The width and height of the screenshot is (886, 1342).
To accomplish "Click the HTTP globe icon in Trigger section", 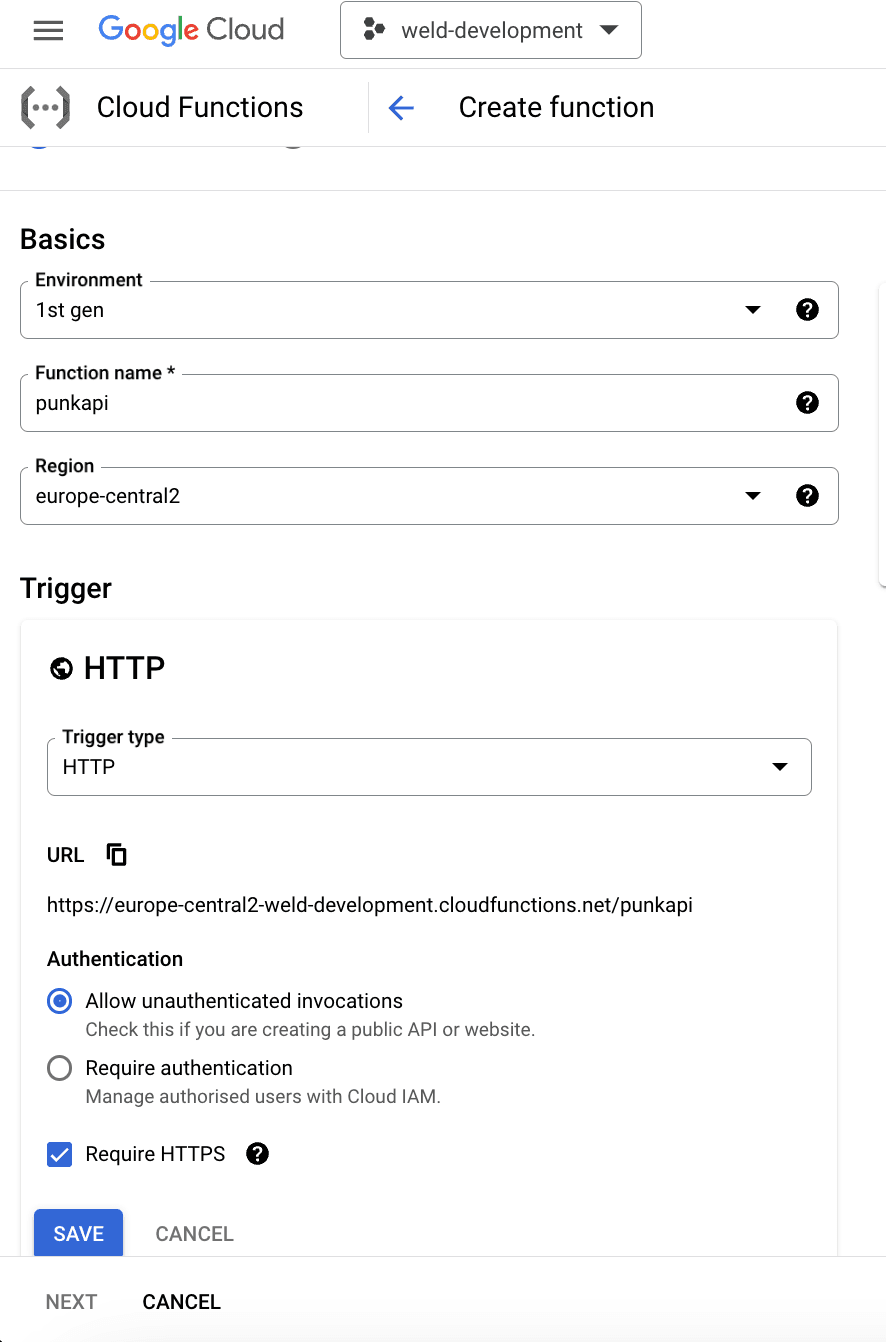I will [61, 668].
